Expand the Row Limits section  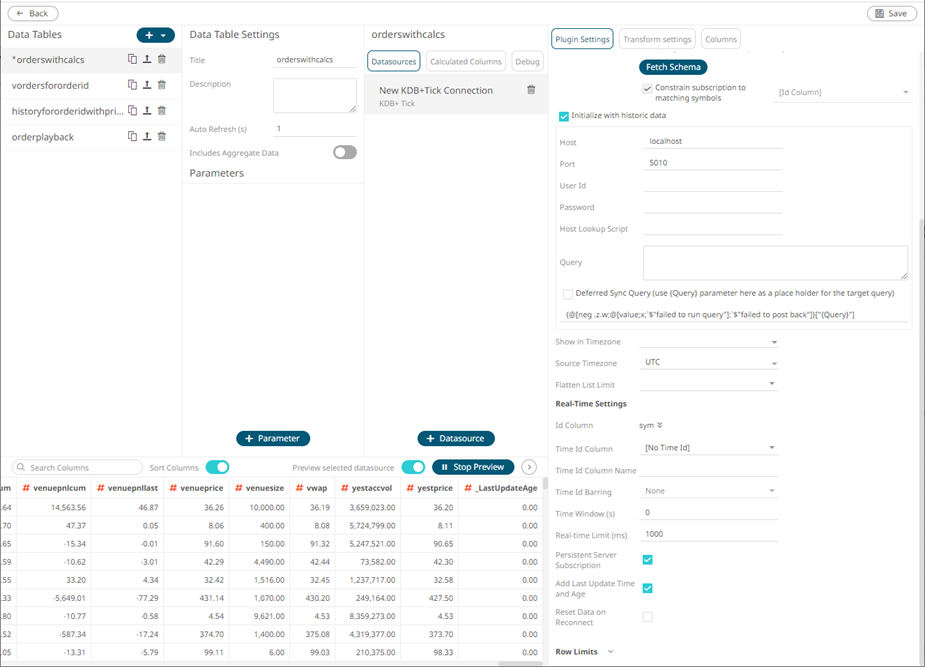(611, 652)
